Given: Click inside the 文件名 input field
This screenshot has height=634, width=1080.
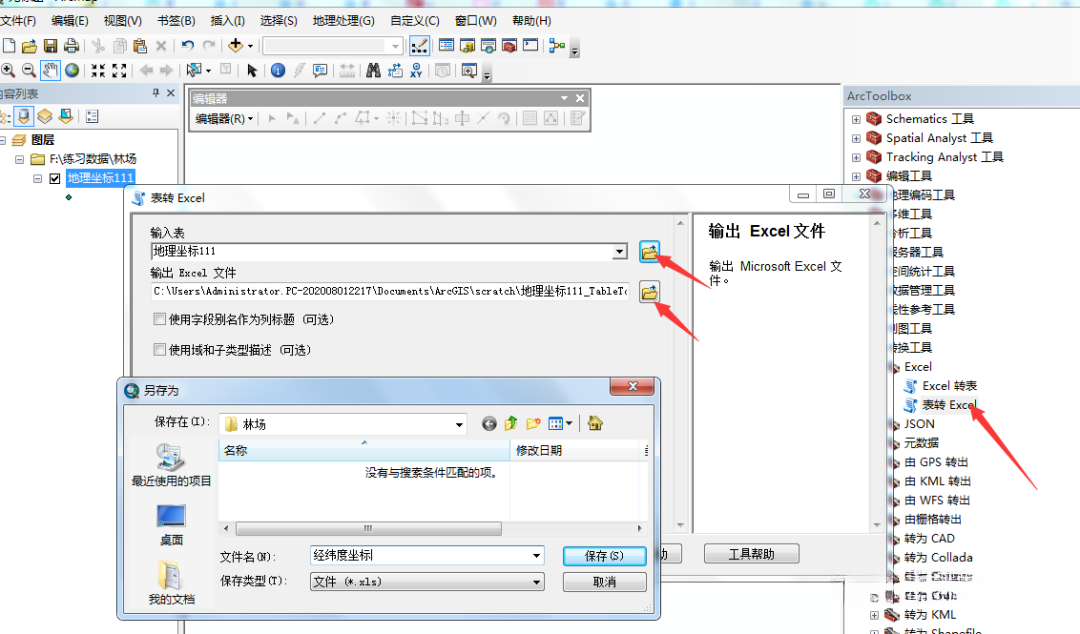Looking at the screenshot, I should 420,553.
